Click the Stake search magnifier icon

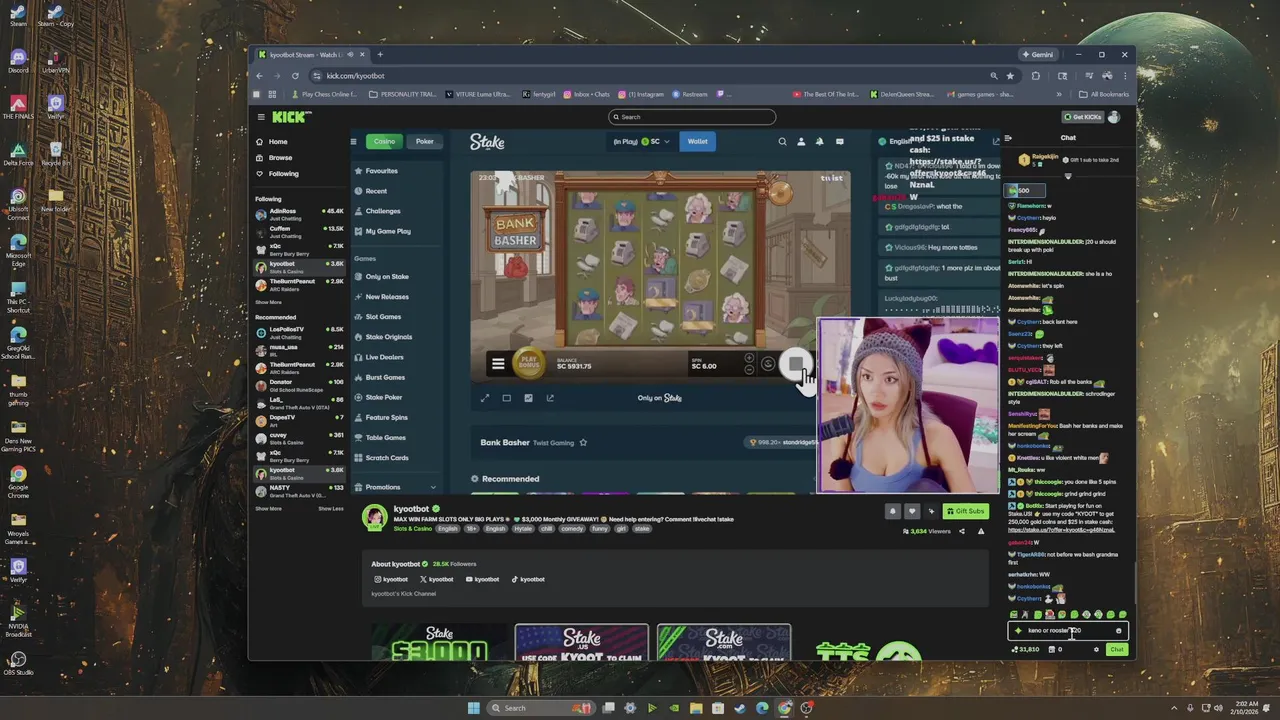782,142
